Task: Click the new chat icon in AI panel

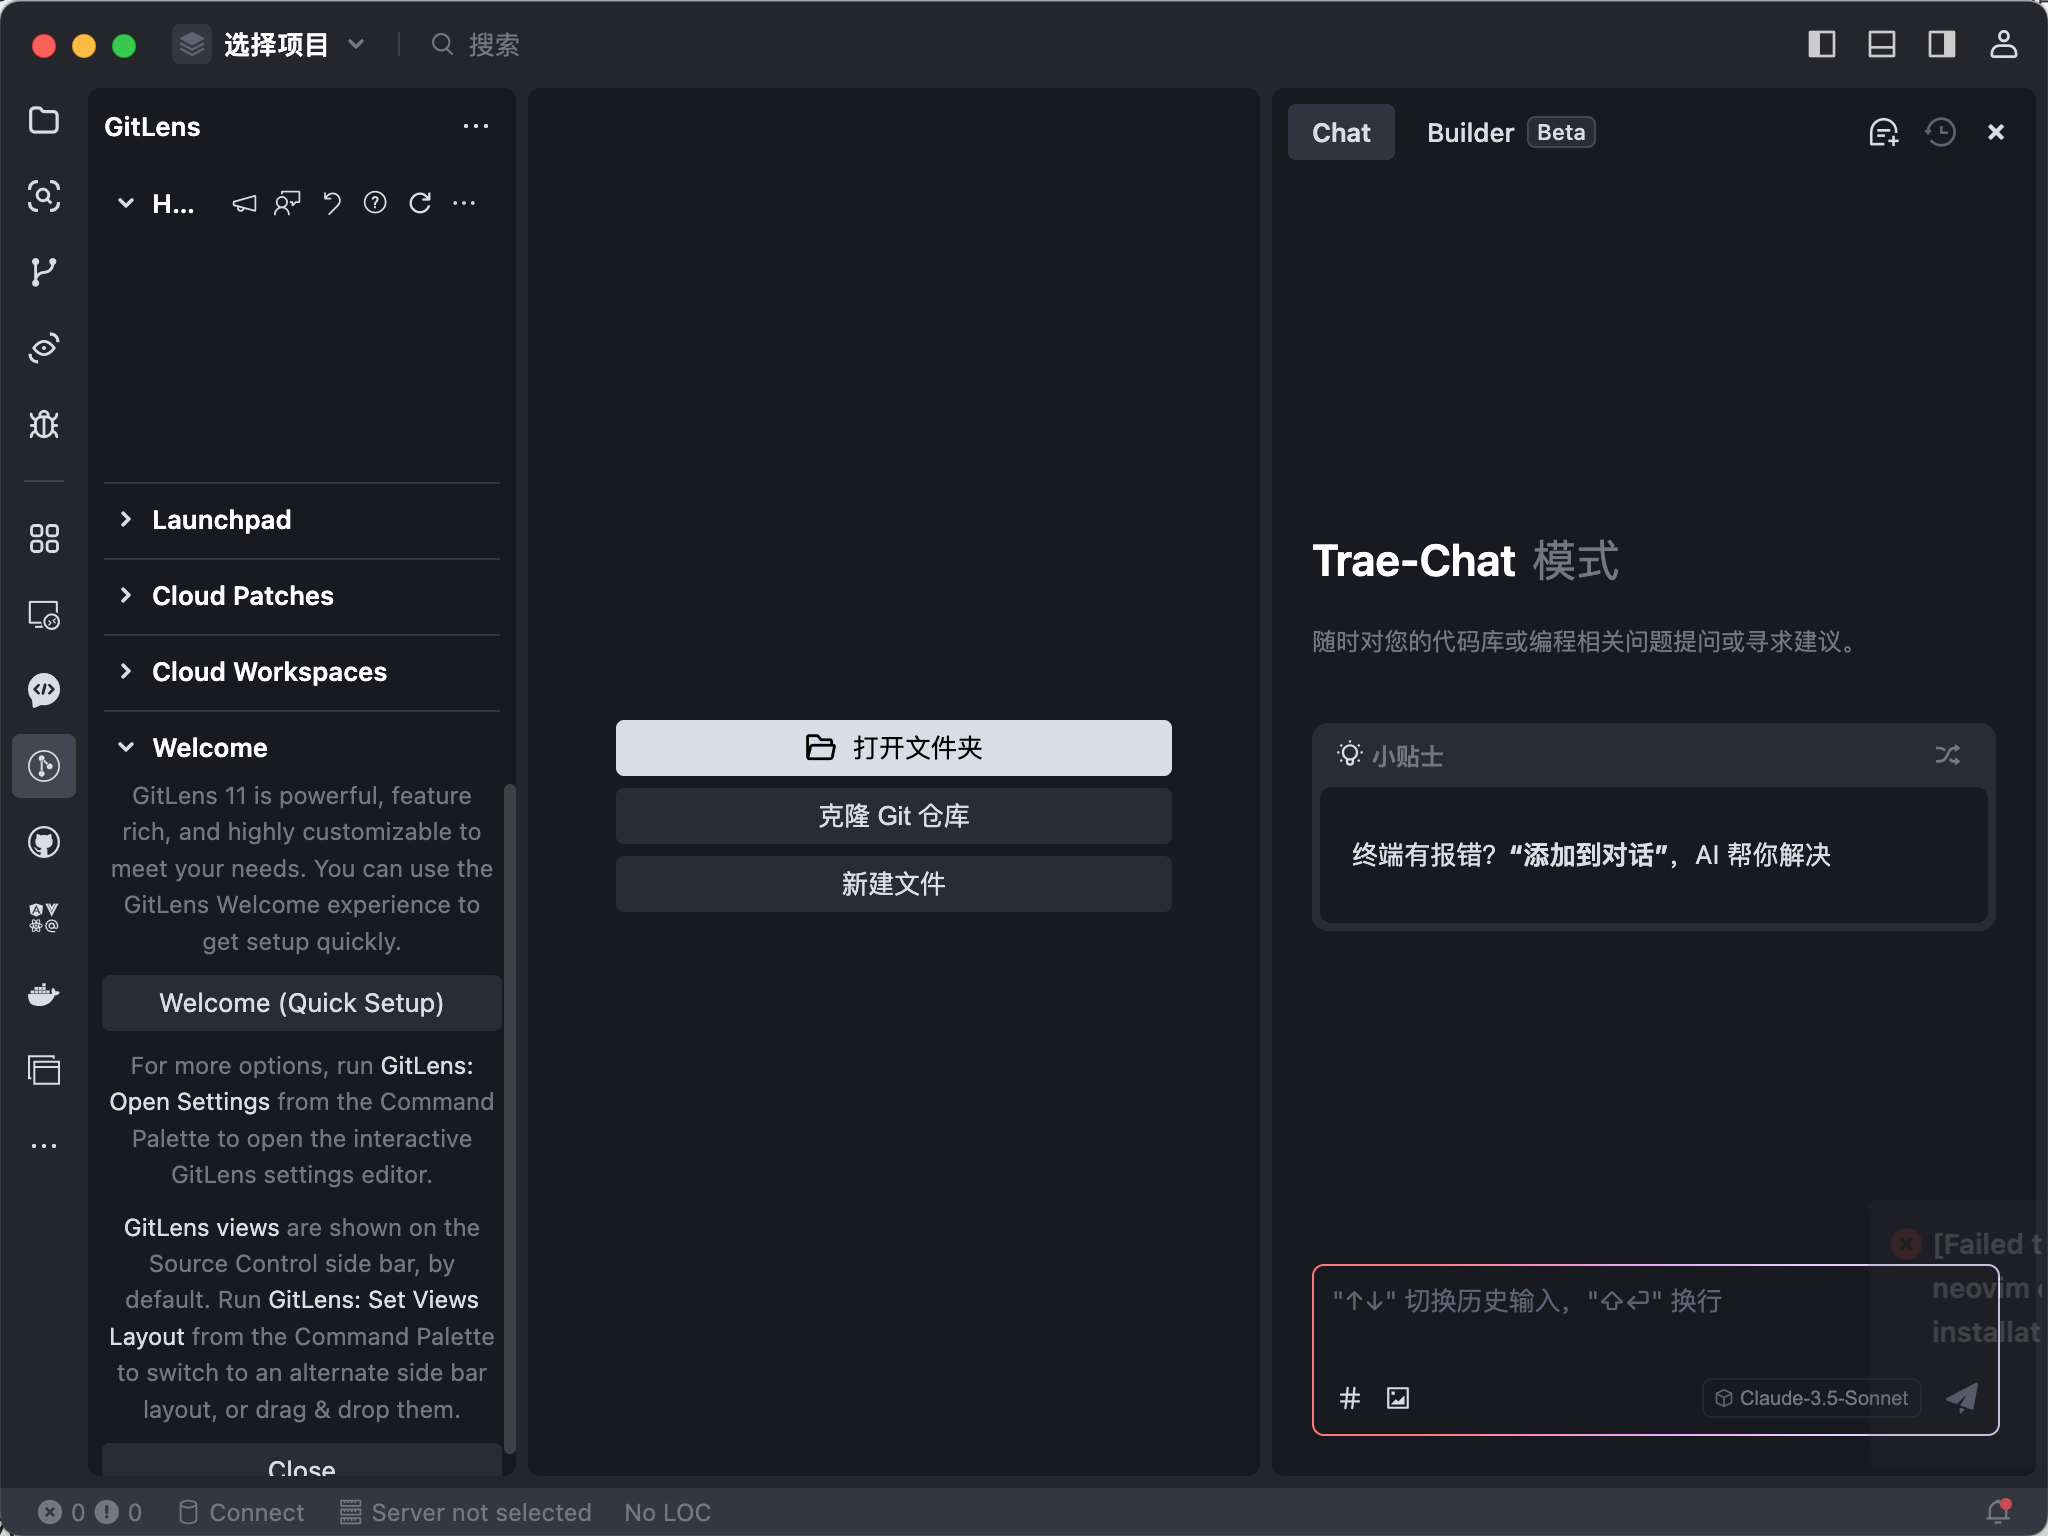Action: coord(1883,132)
